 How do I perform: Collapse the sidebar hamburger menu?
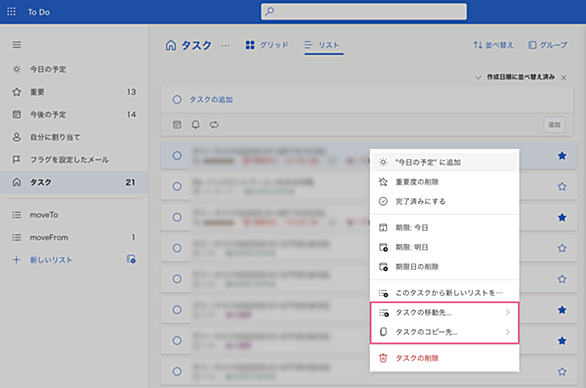click(16, 45)
